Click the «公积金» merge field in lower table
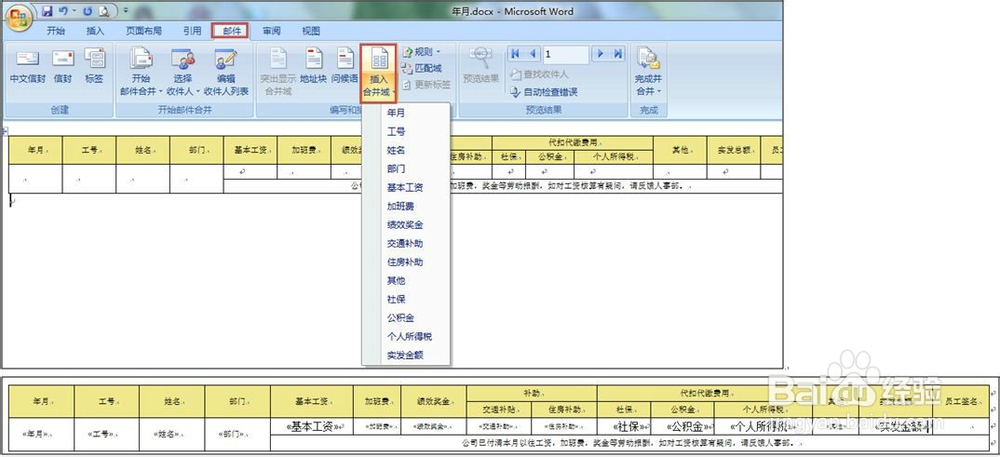 (x=686, y=426)
